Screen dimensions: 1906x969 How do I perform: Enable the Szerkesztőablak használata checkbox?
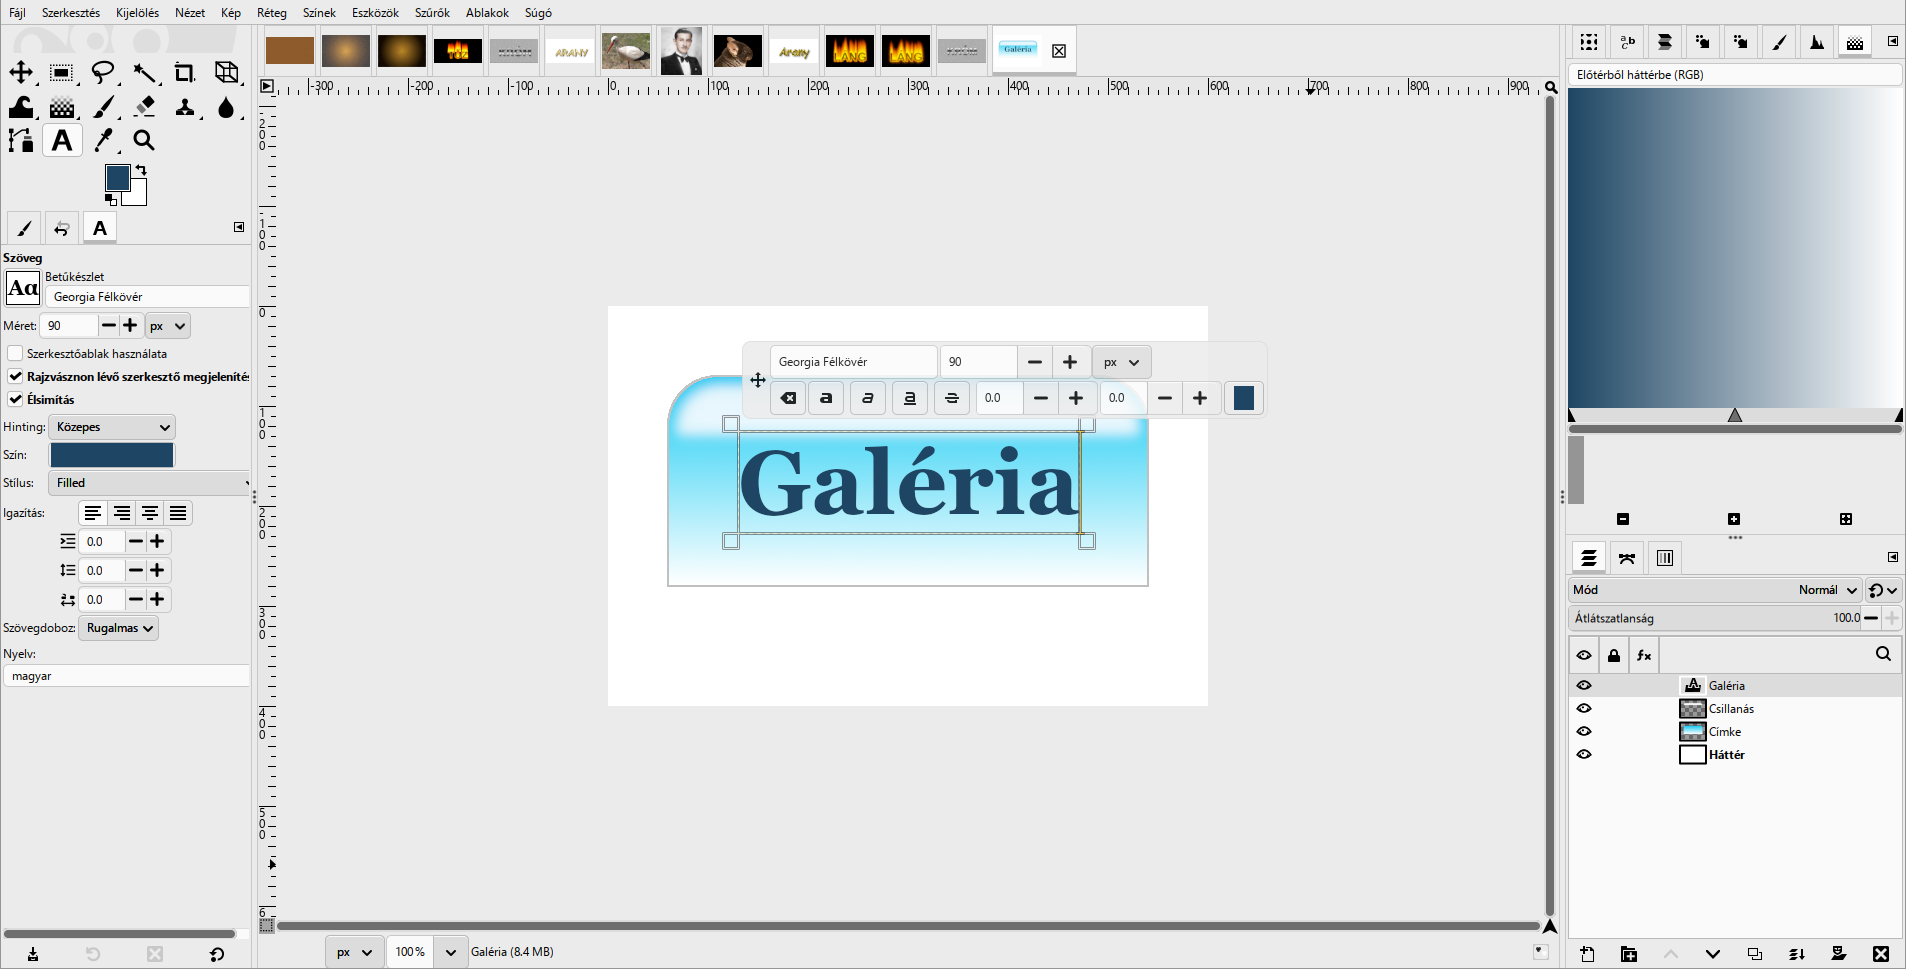[15, 353]
